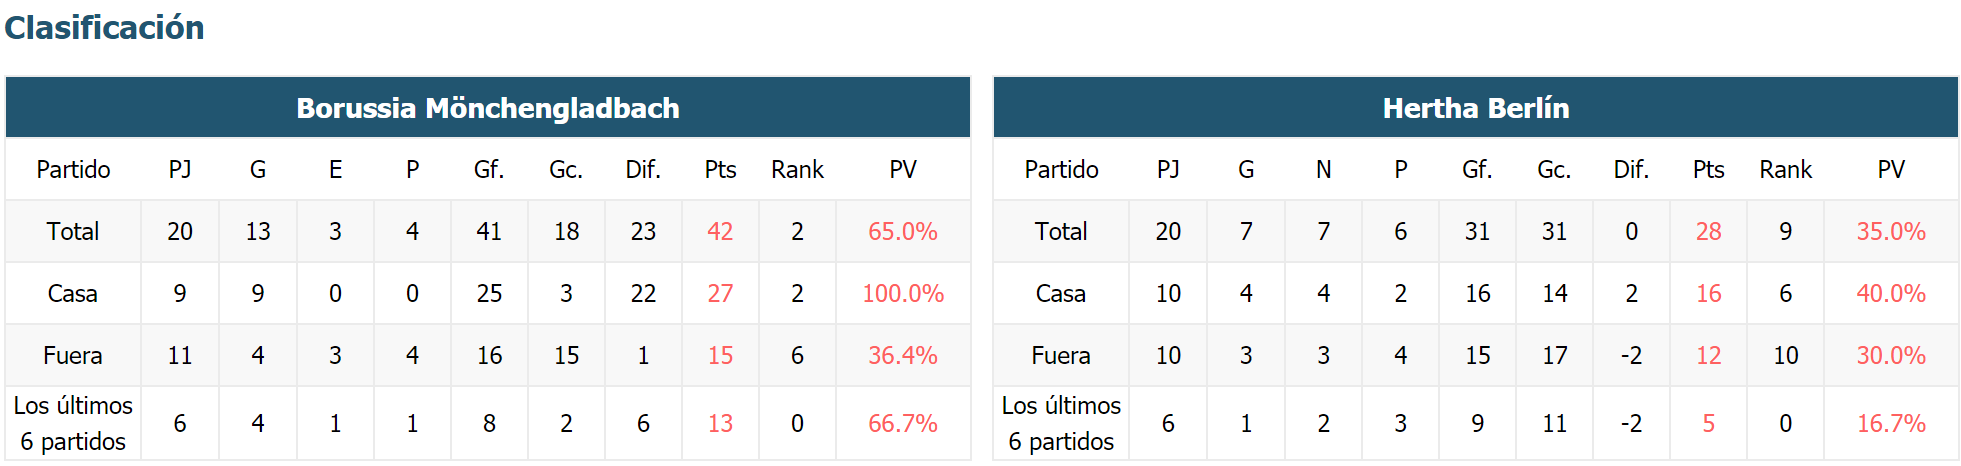
Task: Click Hertha's home points value 16
Action: (x=1708, y=293)
